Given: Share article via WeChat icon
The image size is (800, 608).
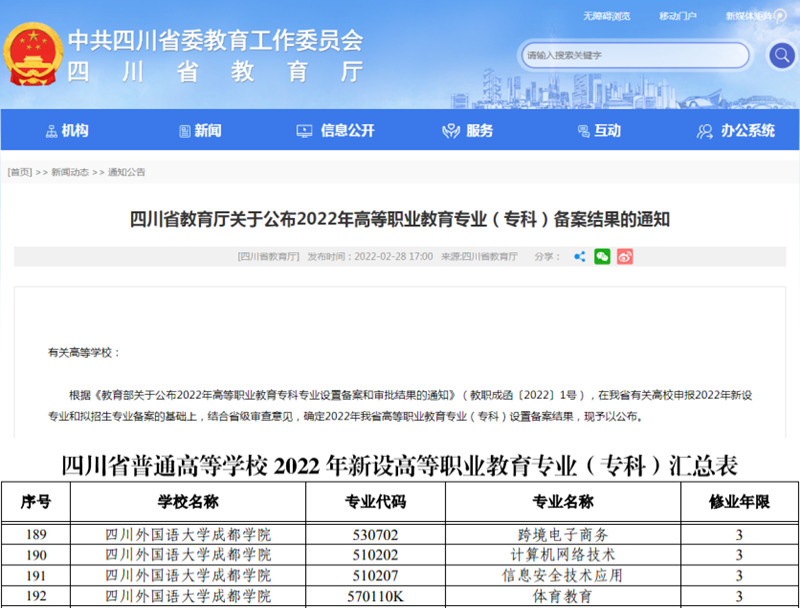Looking at the screenshot, I should pyautogui.click(x=602, y=257).
